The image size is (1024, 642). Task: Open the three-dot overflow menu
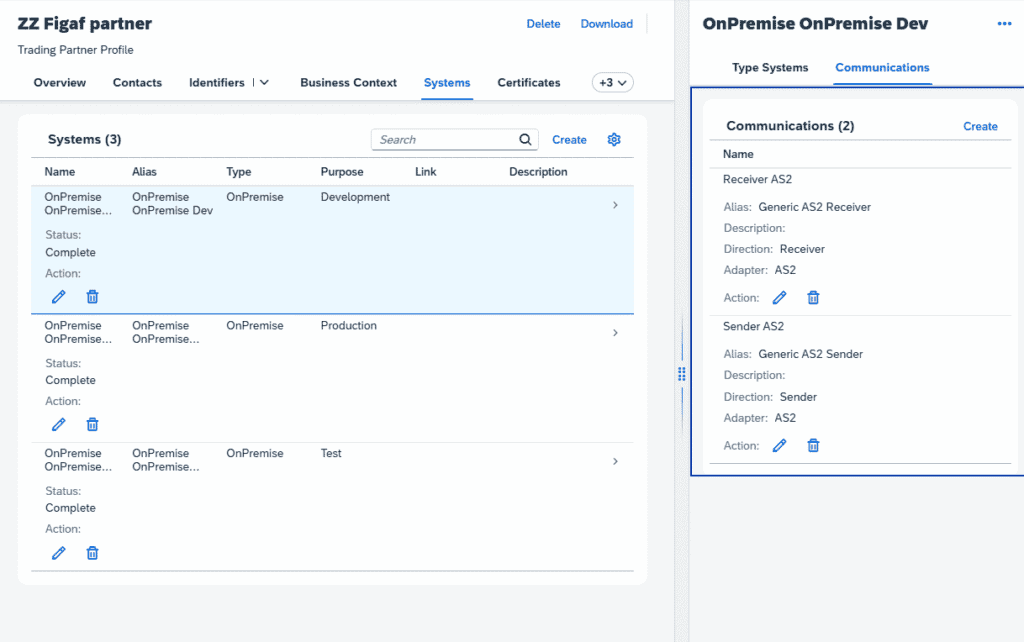tap(1004, 24)
